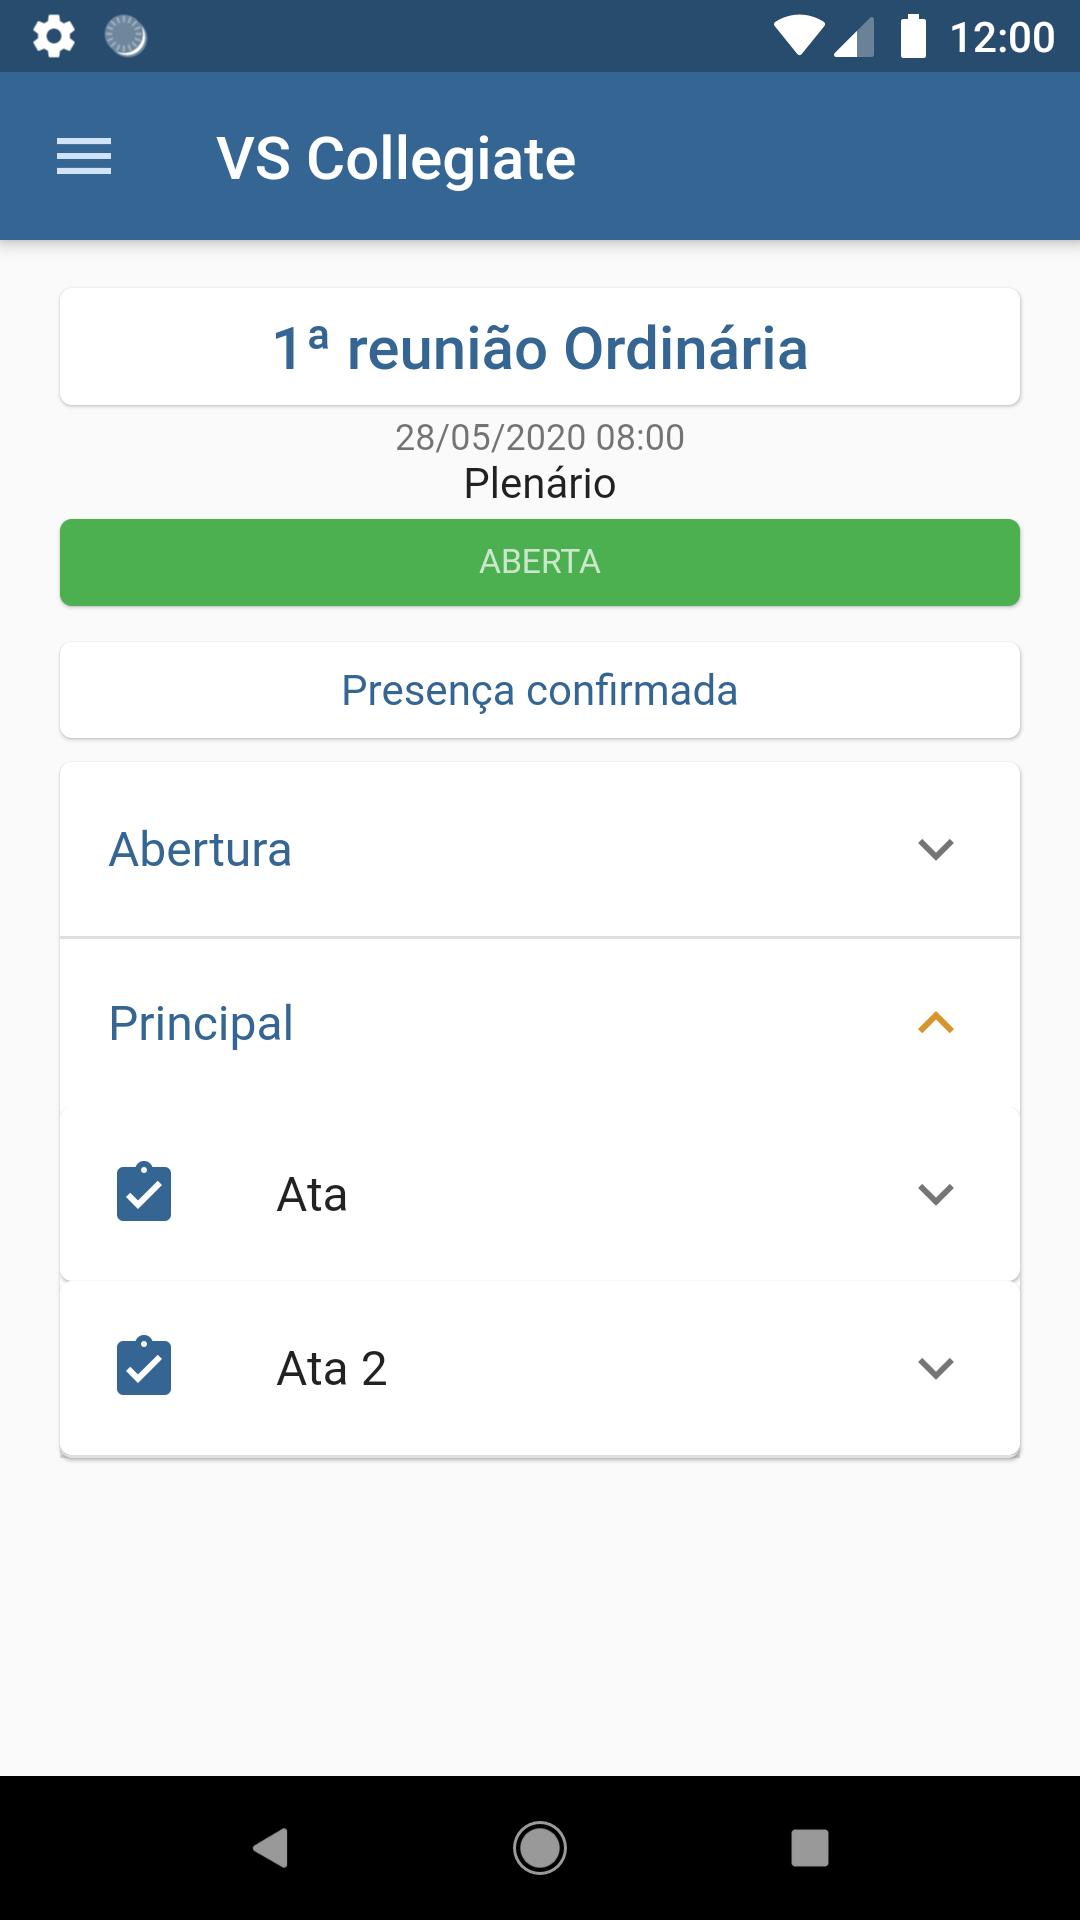The image size is (1080, 1920).
Task: Tap the 1ª reunião Ordinária title card
Action: click(x=540, y=347)
